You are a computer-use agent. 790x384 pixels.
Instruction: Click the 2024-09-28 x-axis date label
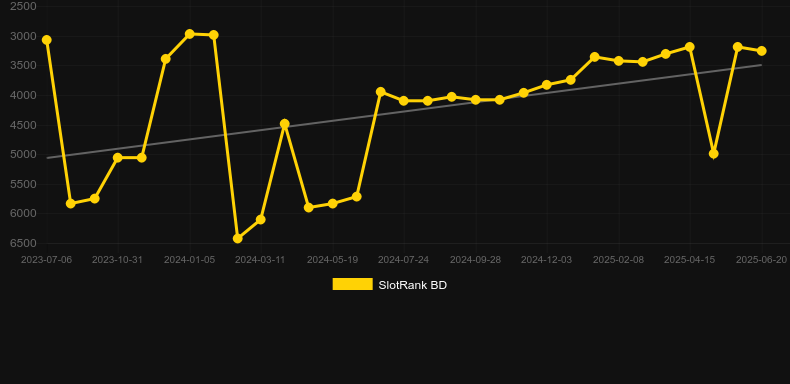point(475,260)
